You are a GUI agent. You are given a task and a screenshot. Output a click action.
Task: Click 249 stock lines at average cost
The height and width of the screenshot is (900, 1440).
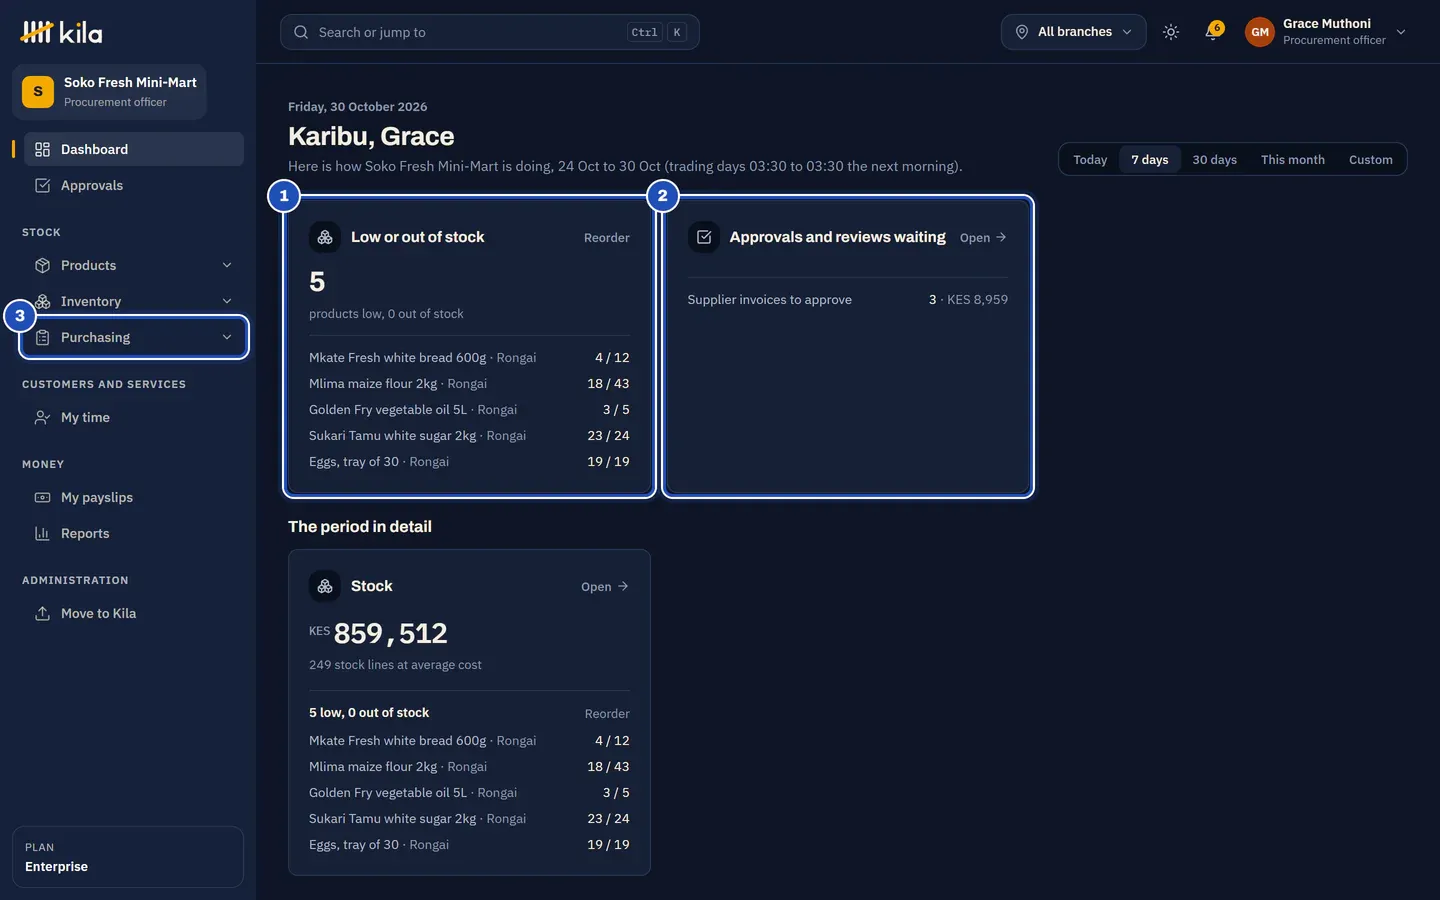pos(395,665)
